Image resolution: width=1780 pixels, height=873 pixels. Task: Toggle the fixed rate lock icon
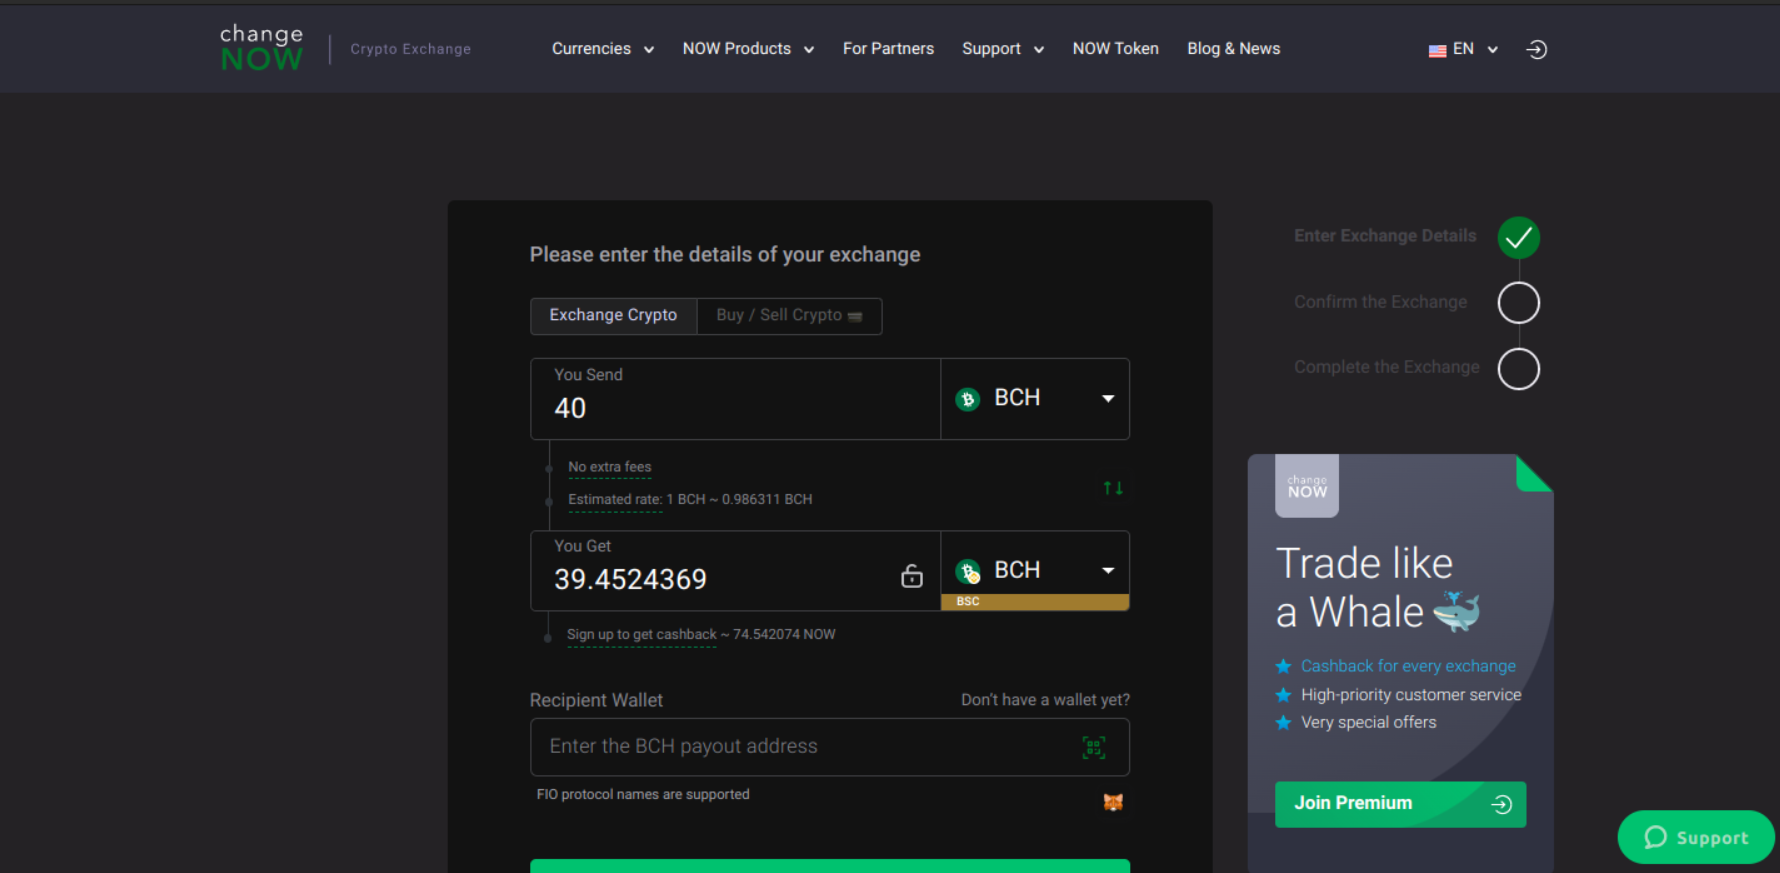point(912,576)
